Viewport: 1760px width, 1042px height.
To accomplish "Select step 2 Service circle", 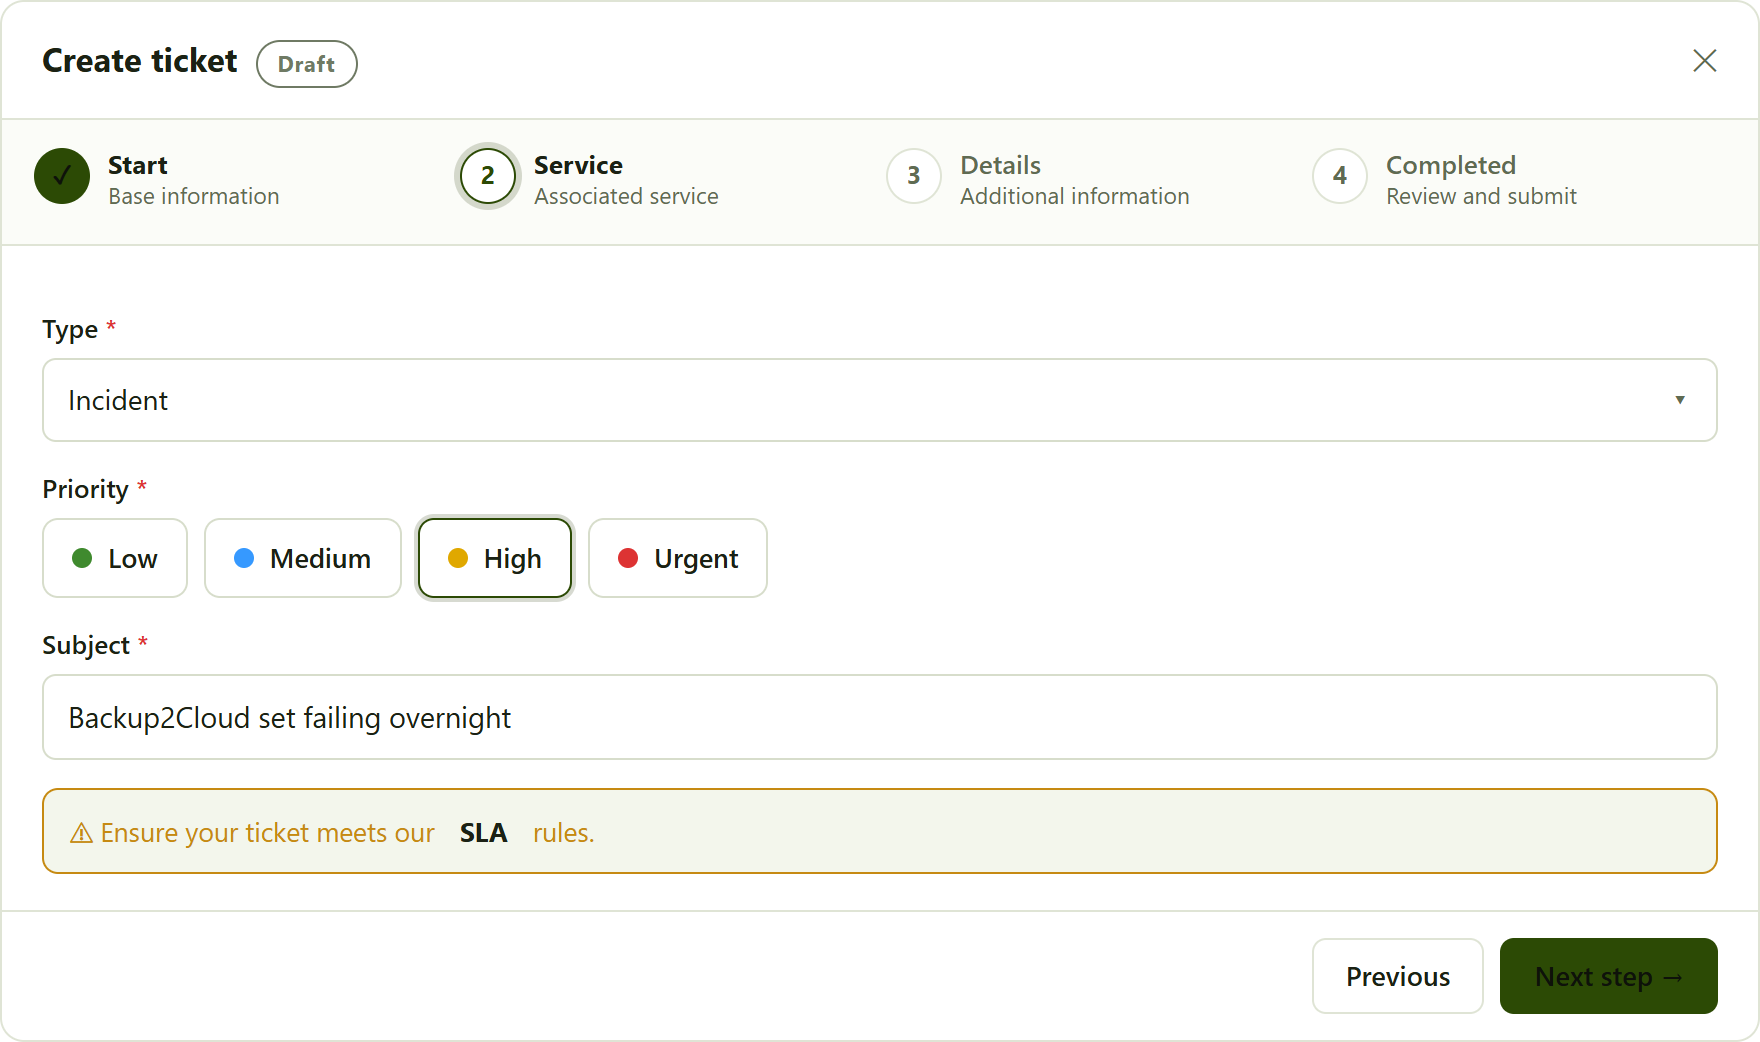I will pyautogui.click(x=488, y=176).
